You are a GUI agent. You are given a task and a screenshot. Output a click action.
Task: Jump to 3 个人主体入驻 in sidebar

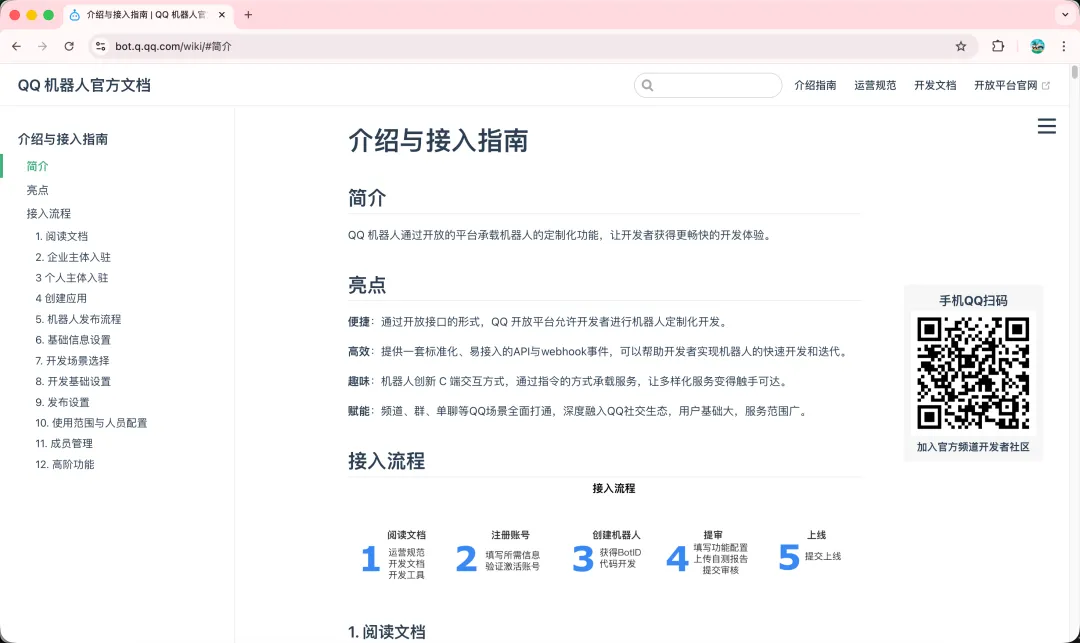click(72, 277)
